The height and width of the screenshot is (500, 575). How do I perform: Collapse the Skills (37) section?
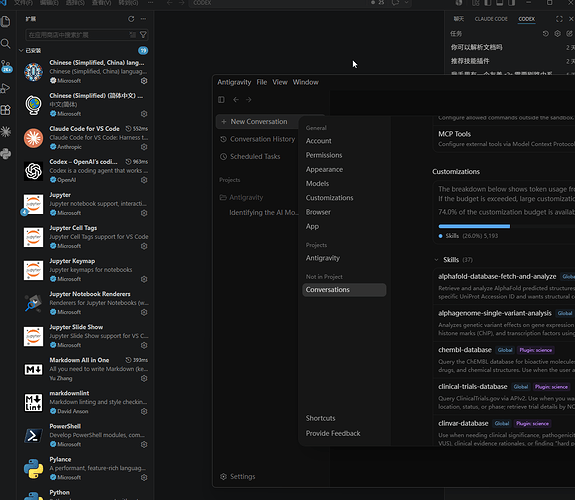436,260
